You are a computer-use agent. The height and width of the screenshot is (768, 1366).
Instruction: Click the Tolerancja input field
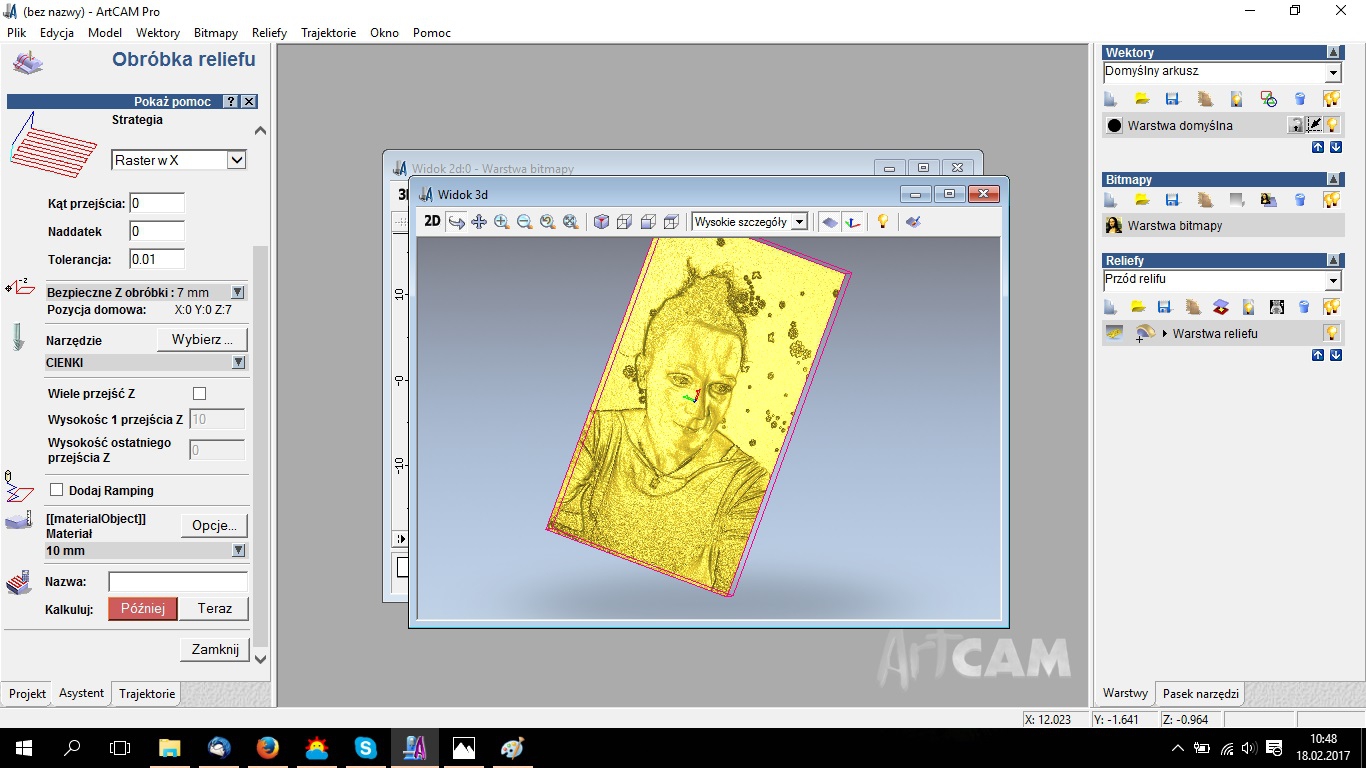157,259
